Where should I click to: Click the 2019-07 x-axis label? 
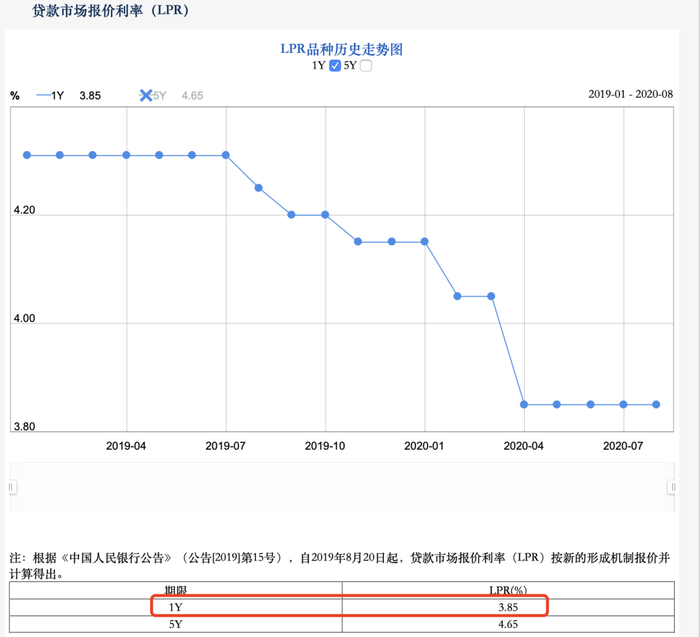[225, 446]
